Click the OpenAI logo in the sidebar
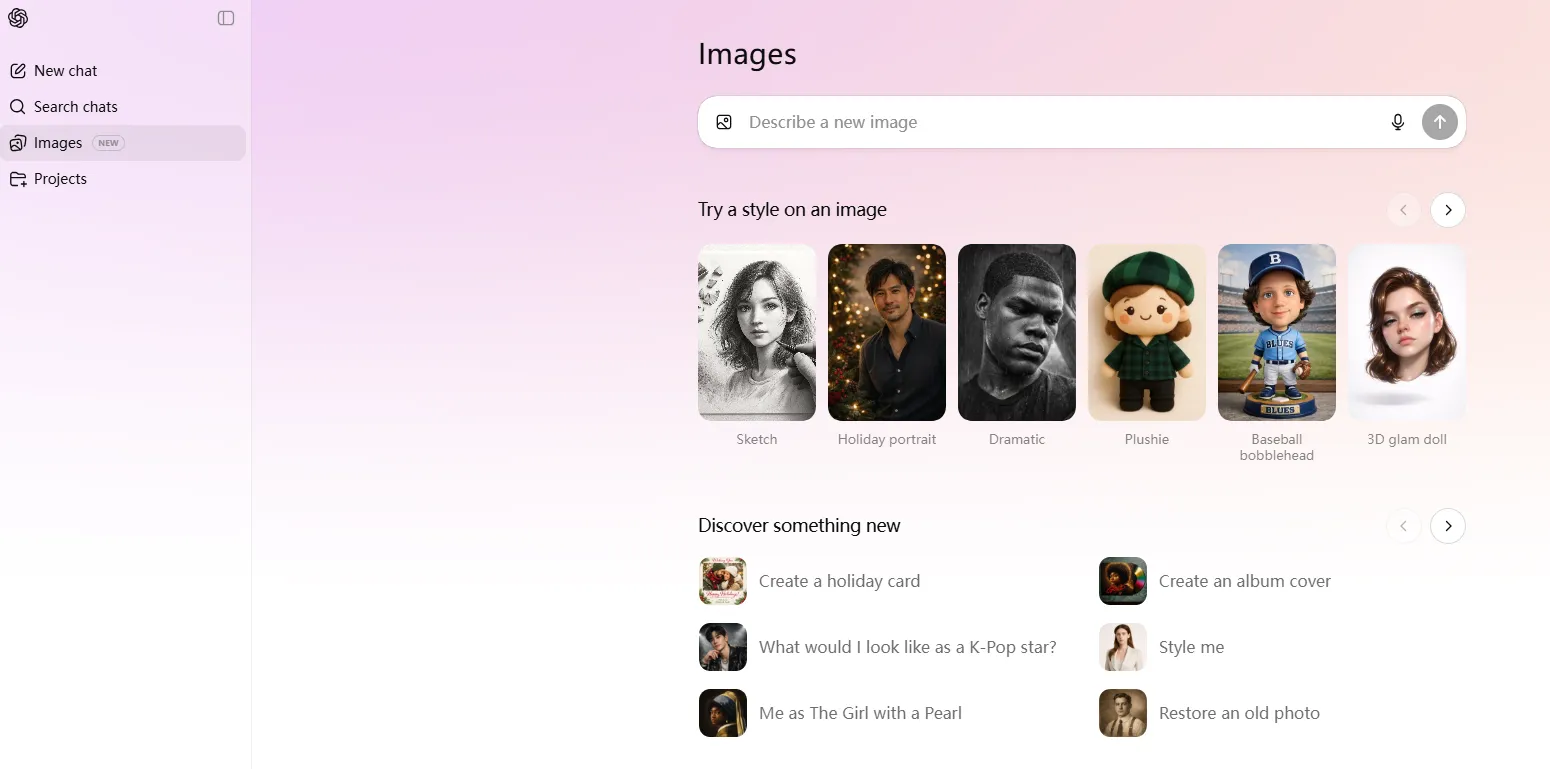The image size is (1550, 769). 18,18
